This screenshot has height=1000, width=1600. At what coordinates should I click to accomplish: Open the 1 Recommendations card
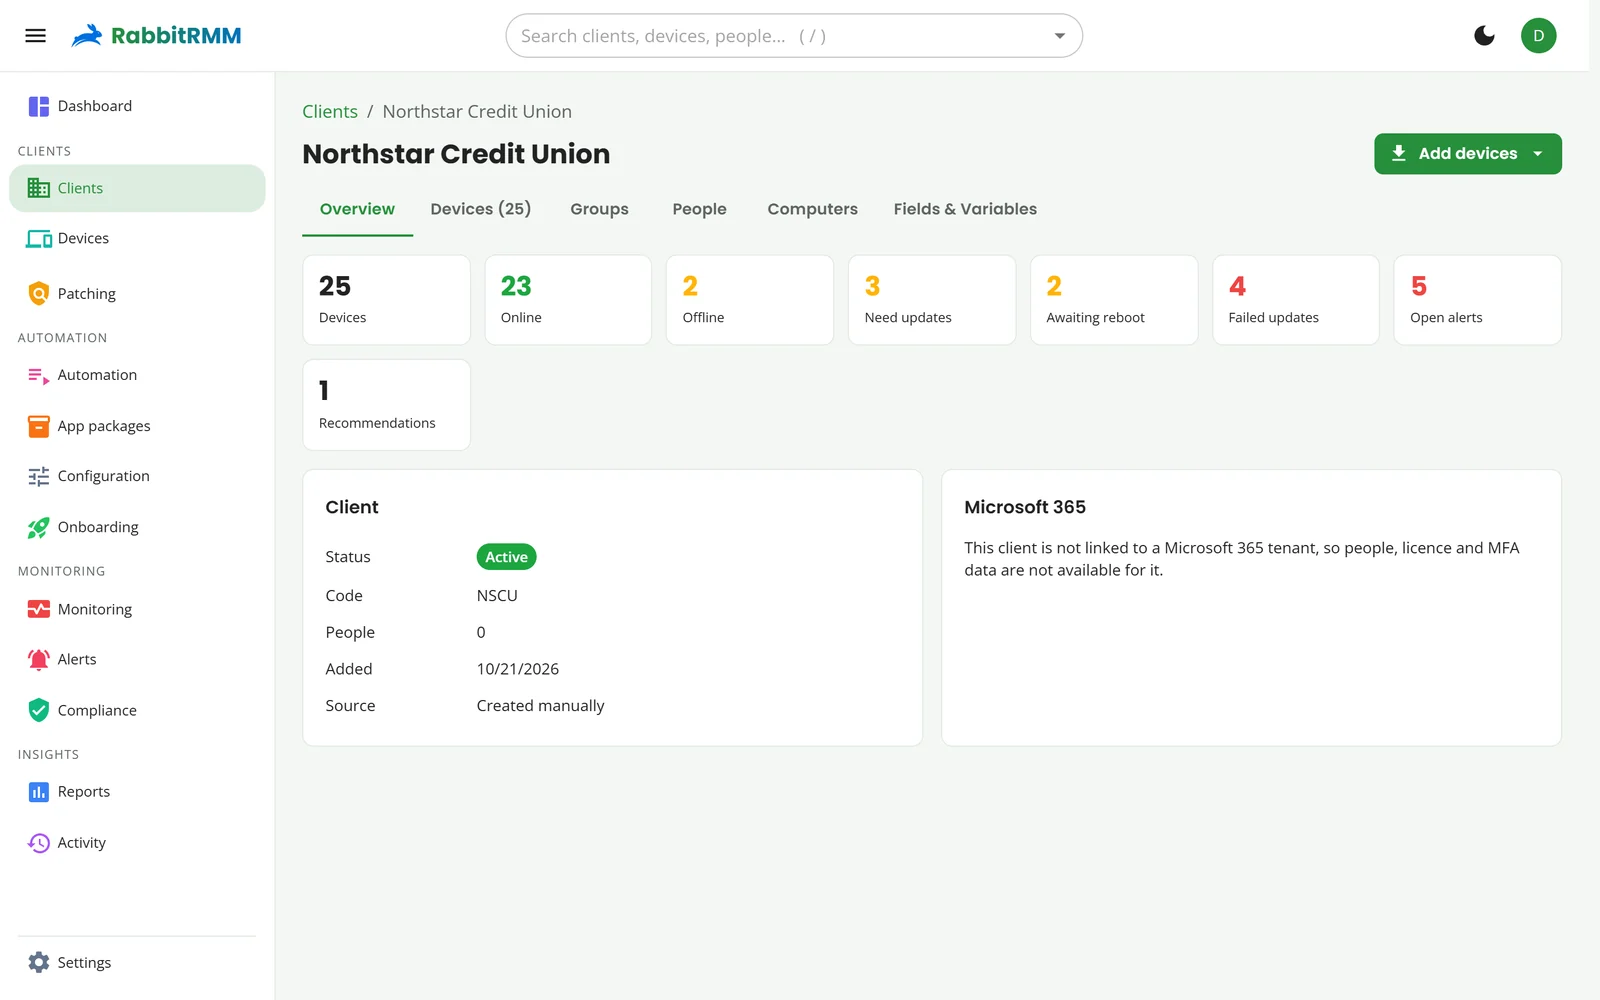coord(387,405)
